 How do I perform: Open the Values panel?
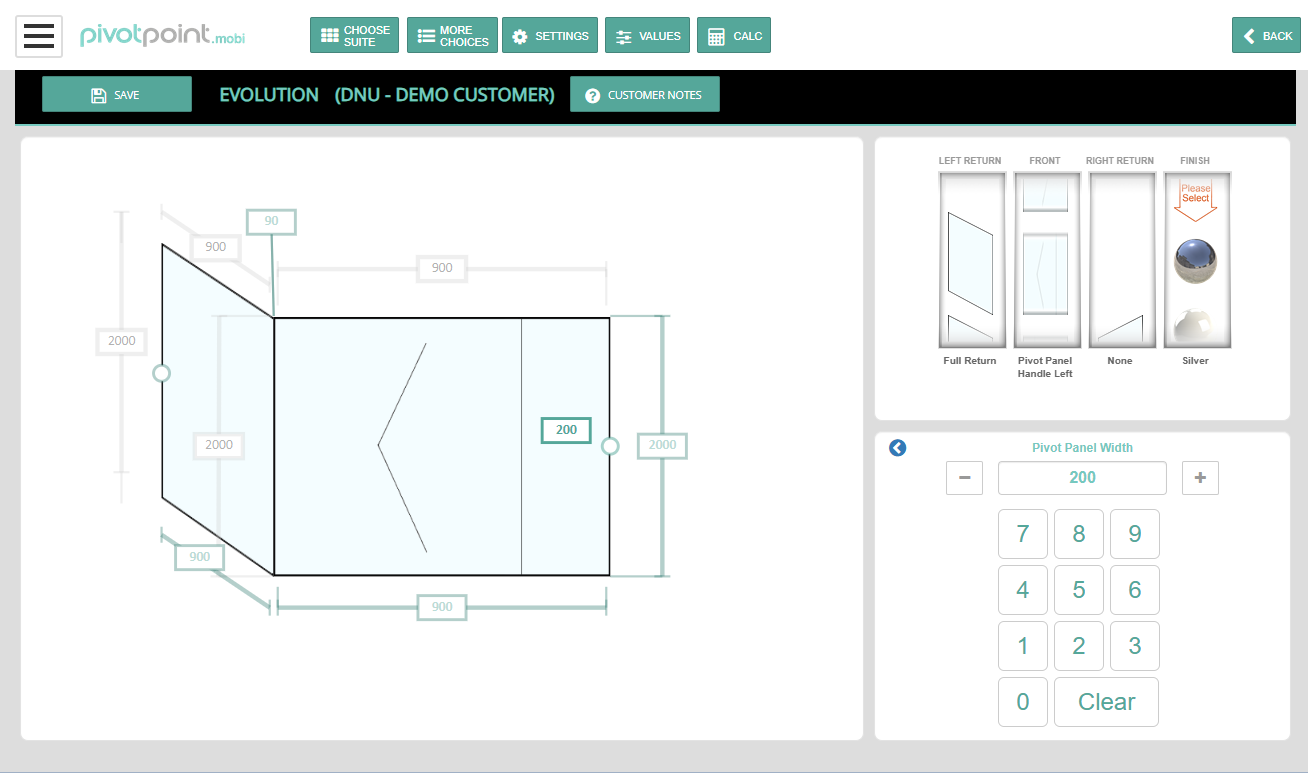pos(647,35)
